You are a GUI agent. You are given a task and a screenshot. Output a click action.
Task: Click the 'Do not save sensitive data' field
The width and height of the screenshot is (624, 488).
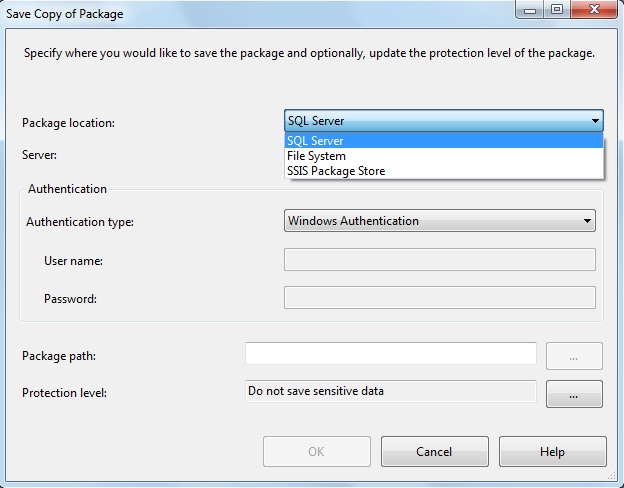click(x=390, y=391)
